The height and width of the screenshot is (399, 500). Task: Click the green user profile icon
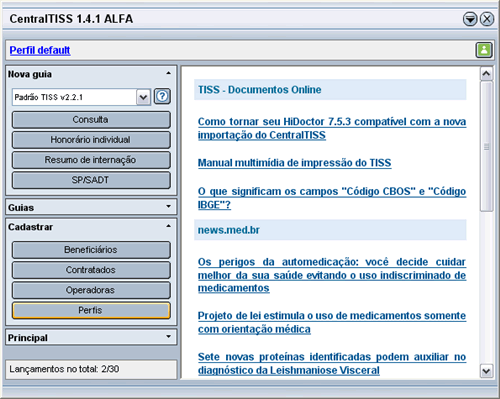click(x=484, y=50)
